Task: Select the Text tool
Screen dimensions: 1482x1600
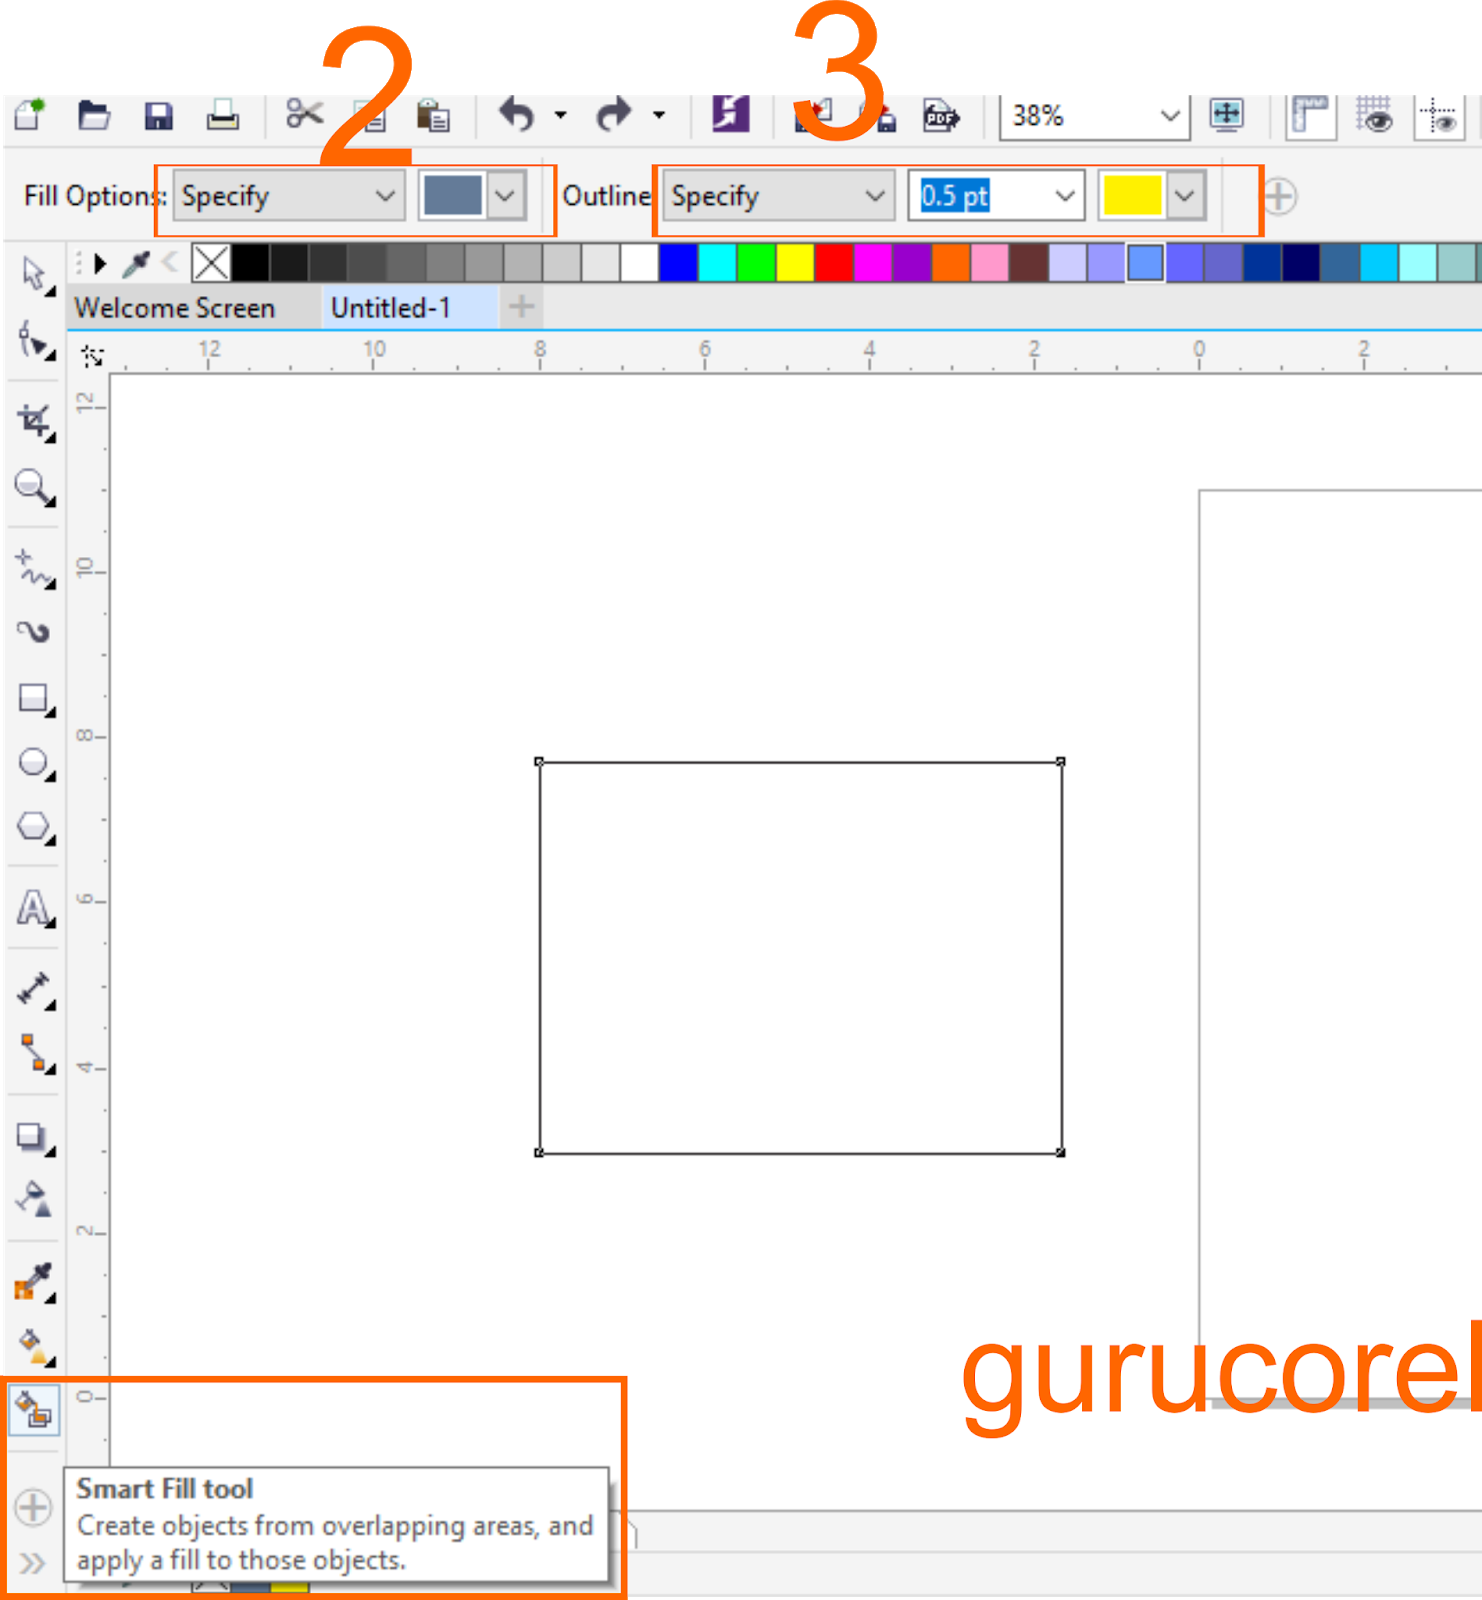Action: coord(35,908)
